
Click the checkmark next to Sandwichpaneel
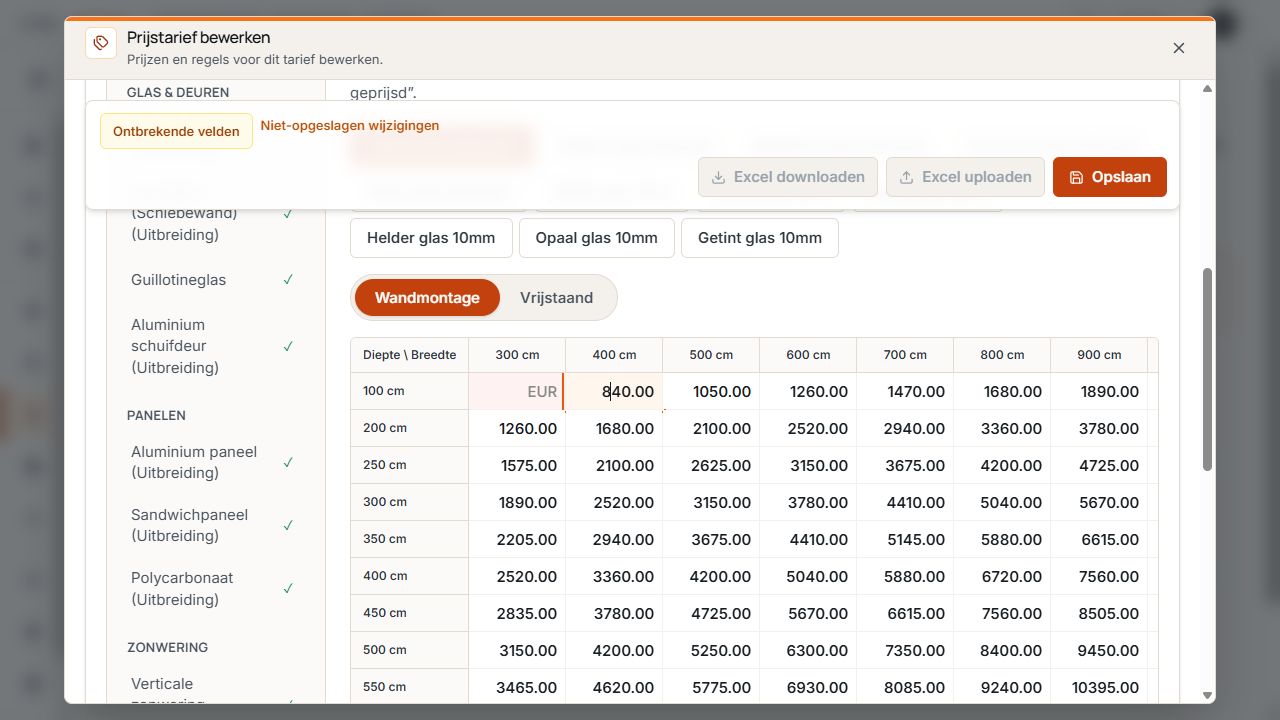pyautogui.click(x=288, y=525)
